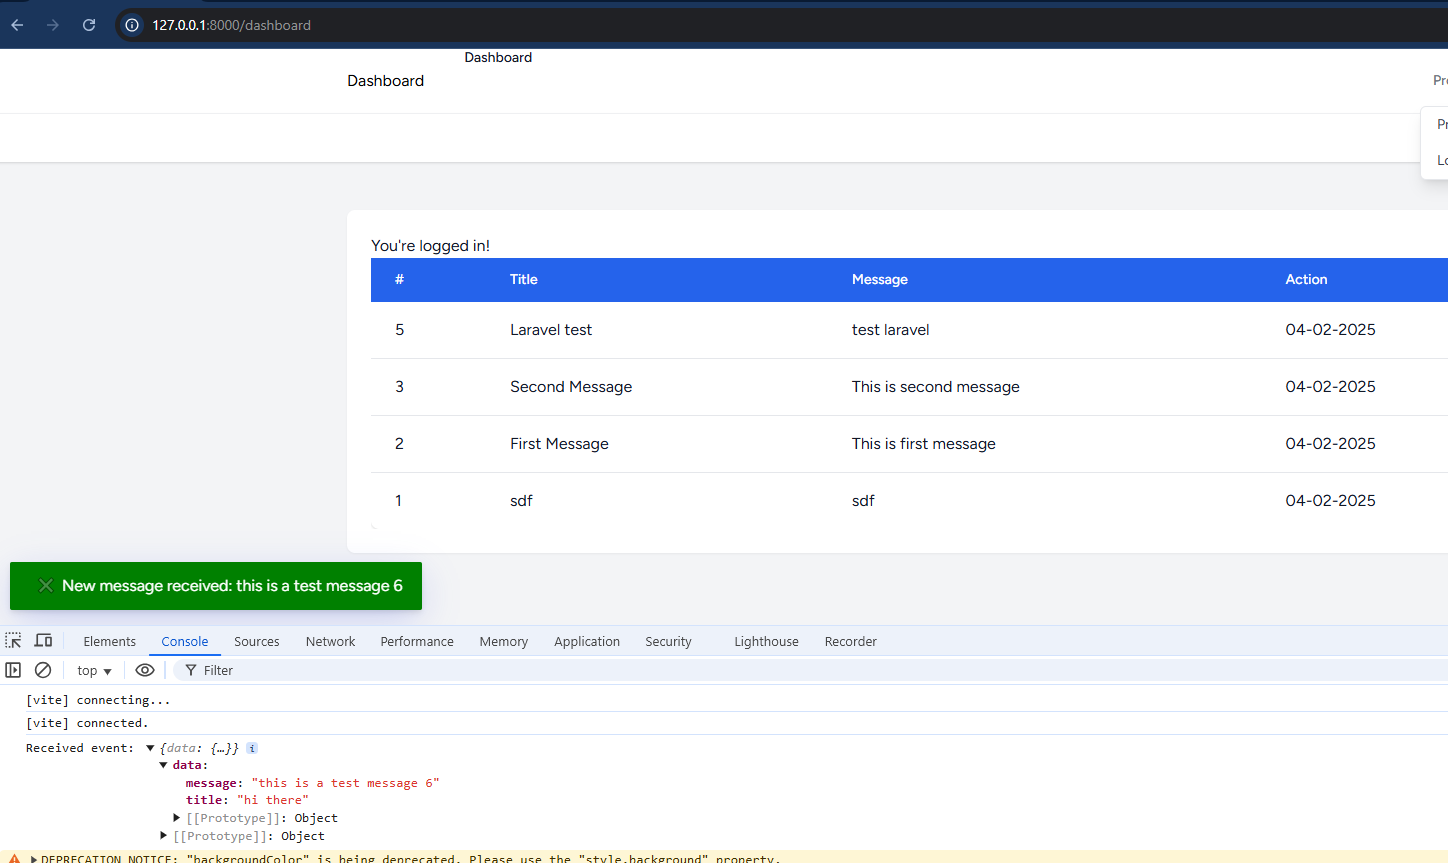Dismiss the green new message toast
1448x863 pixels.
click(x=45, y=585)
